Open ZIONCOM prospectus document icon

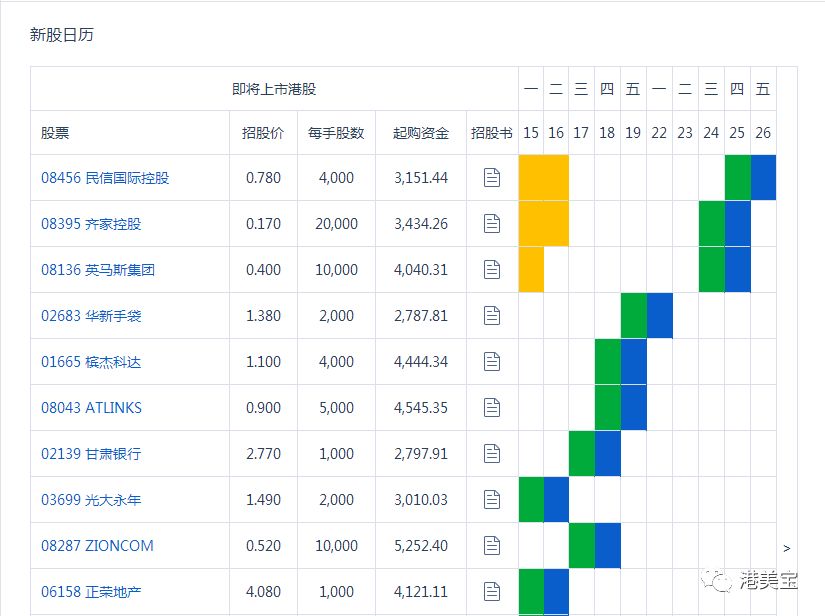click(491, 546)
